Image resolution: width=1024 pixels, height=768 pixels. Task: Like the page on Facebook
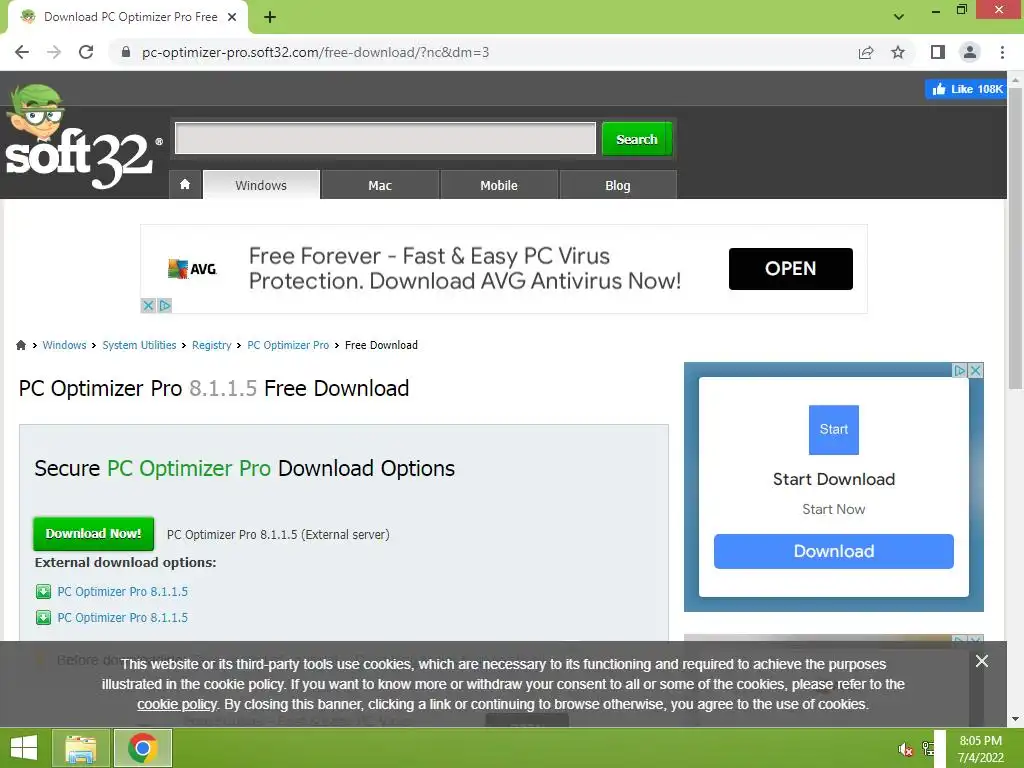tap(965, 89)
